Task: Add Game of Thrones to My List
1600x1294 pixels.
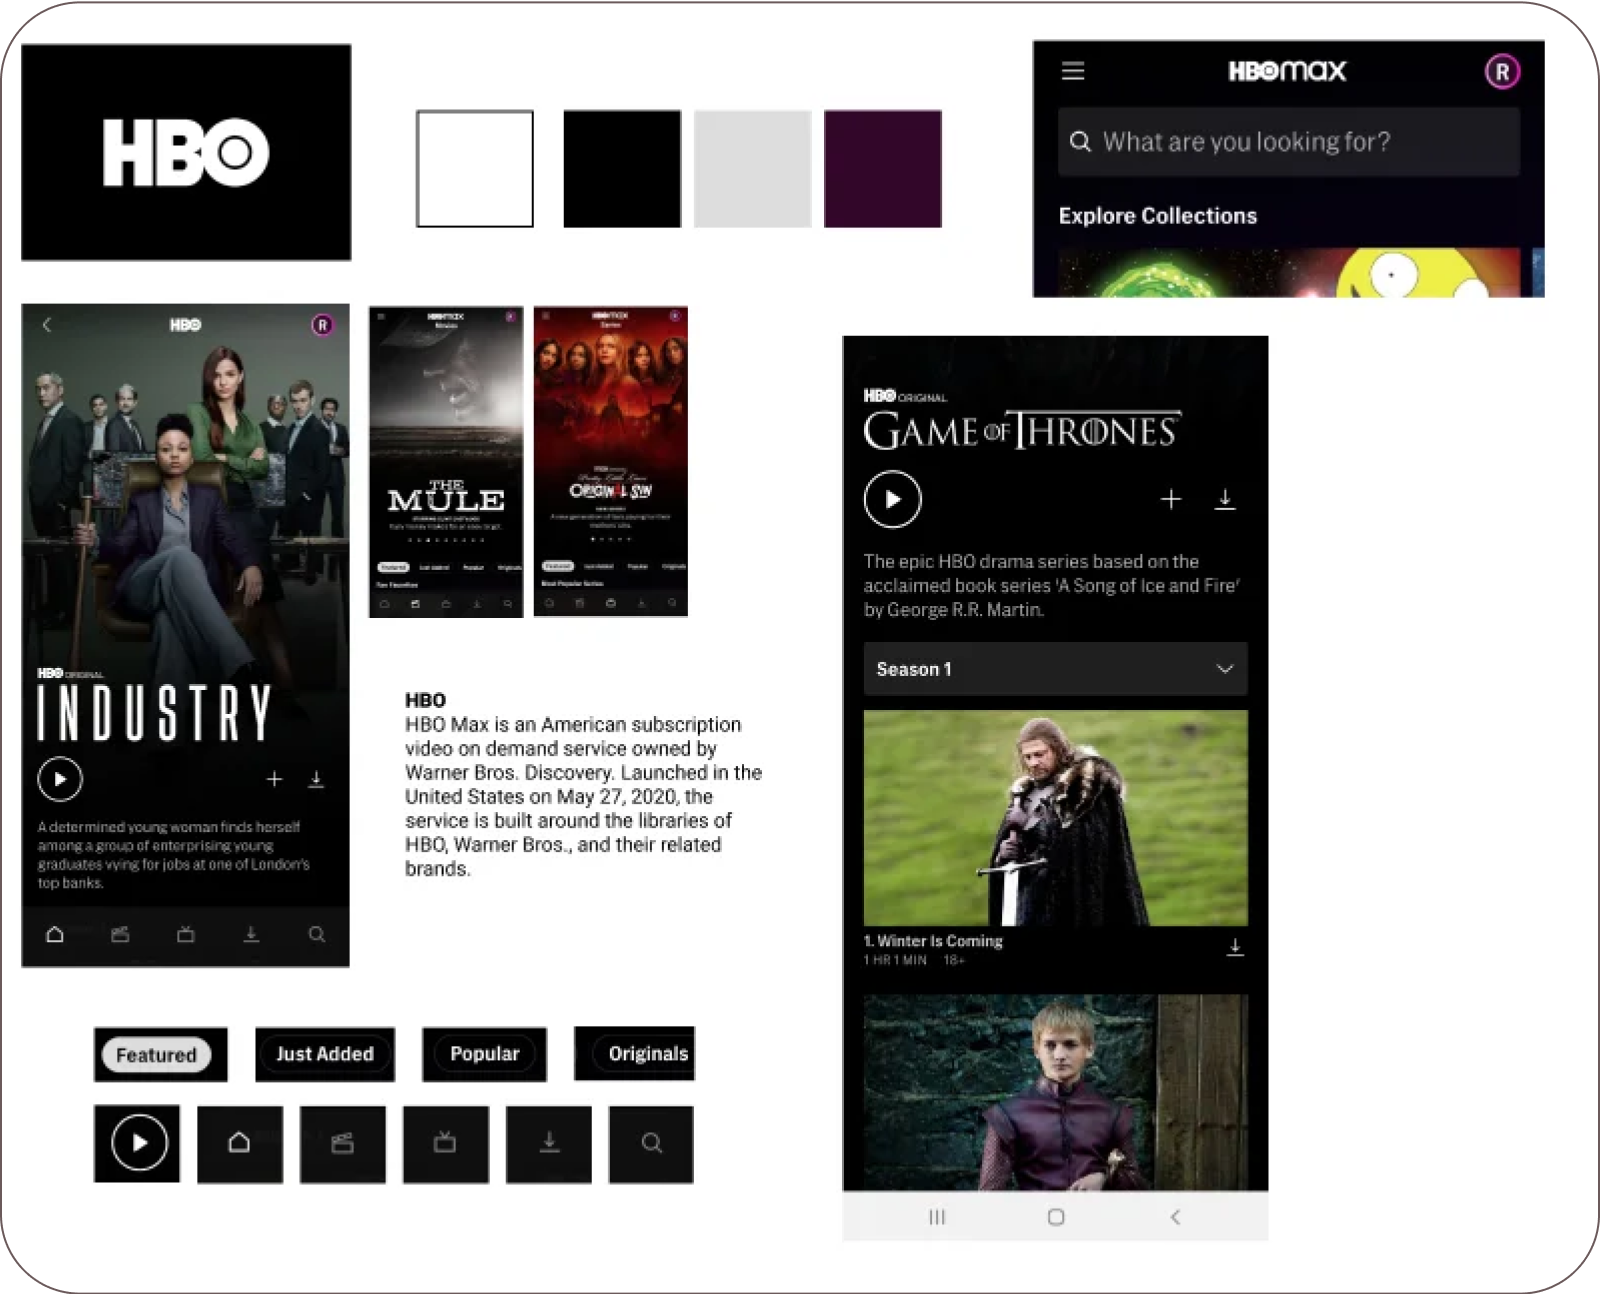Action: click(x=1171, y=499)
